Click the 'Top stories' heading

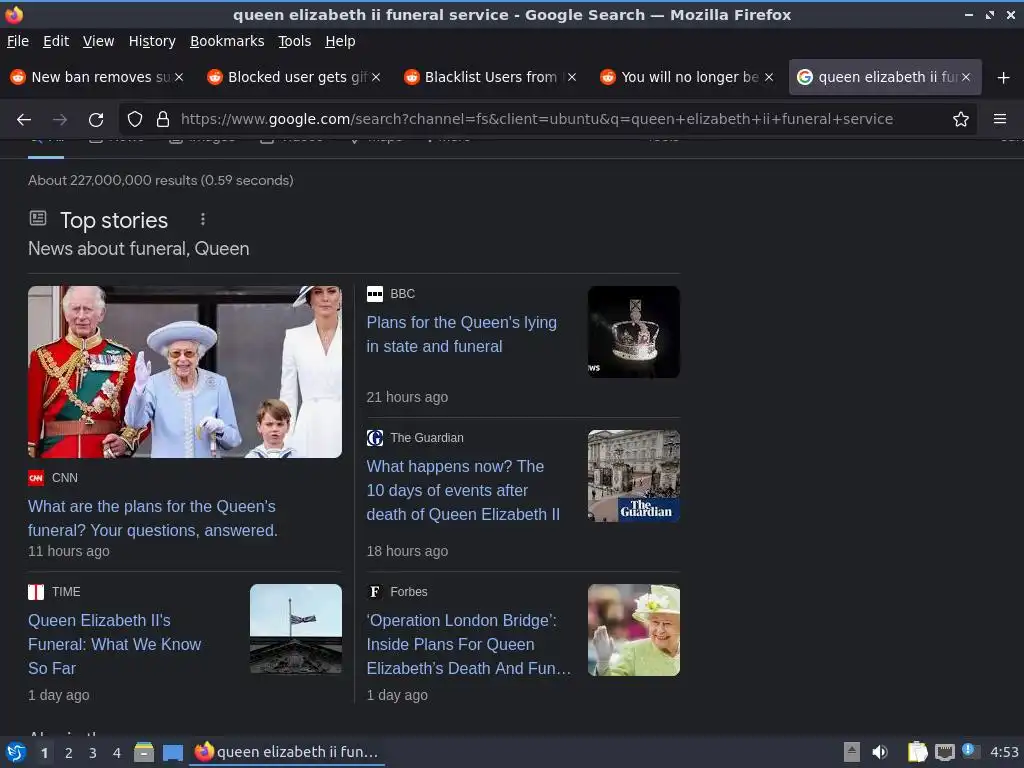114,220
